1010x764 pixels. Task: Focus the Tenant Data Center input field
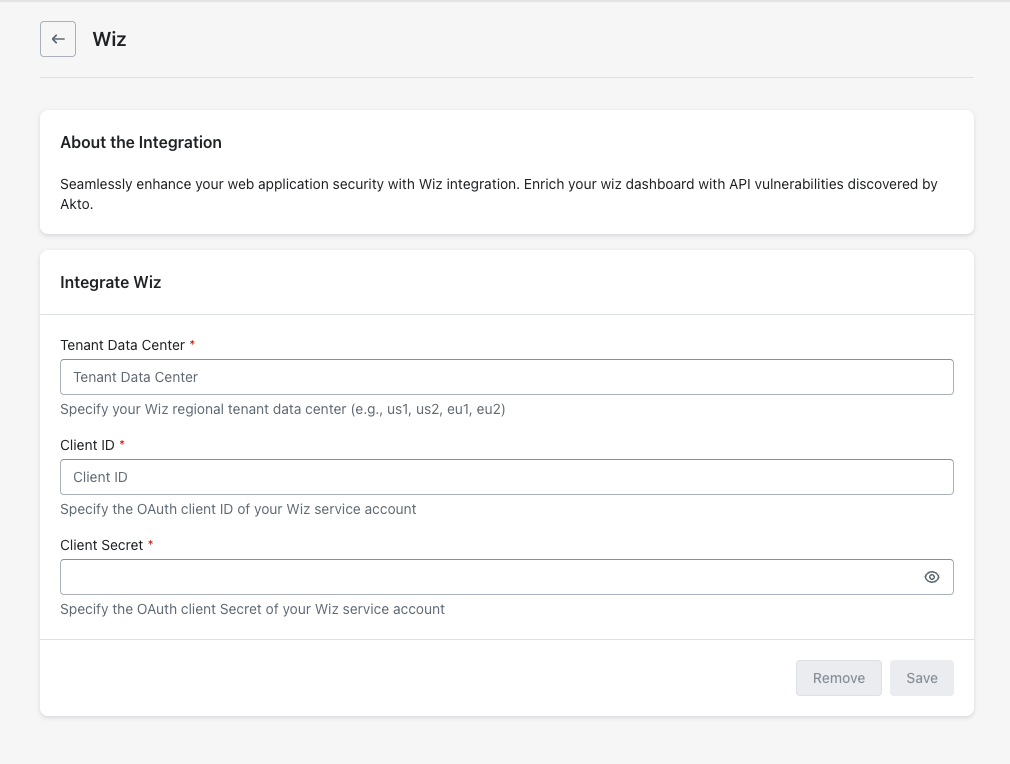507,377
